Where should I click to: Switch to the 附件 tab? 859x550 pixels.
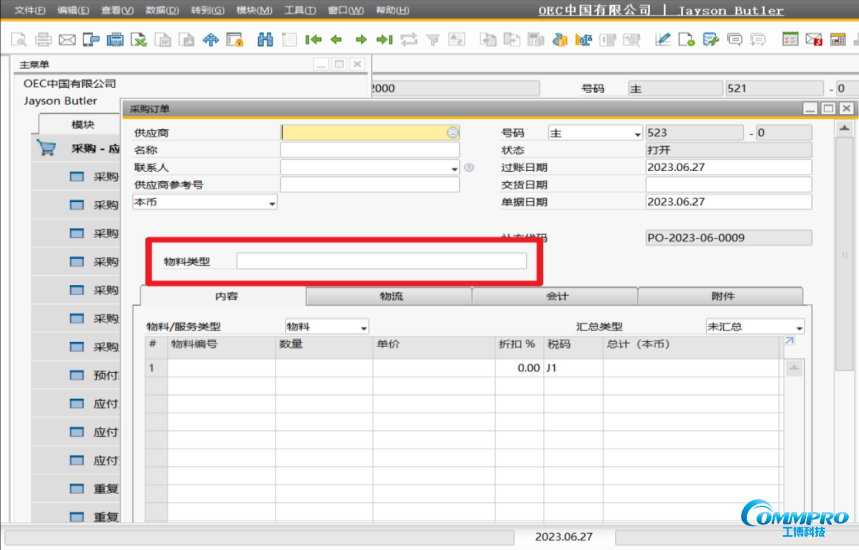722,296
